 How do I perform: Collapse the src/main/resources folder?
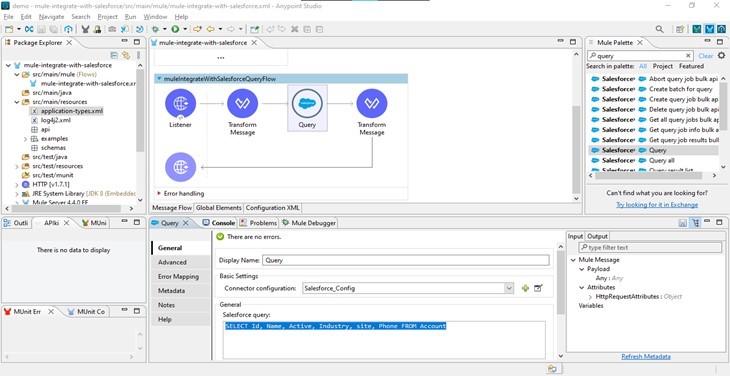coord(17,102)
